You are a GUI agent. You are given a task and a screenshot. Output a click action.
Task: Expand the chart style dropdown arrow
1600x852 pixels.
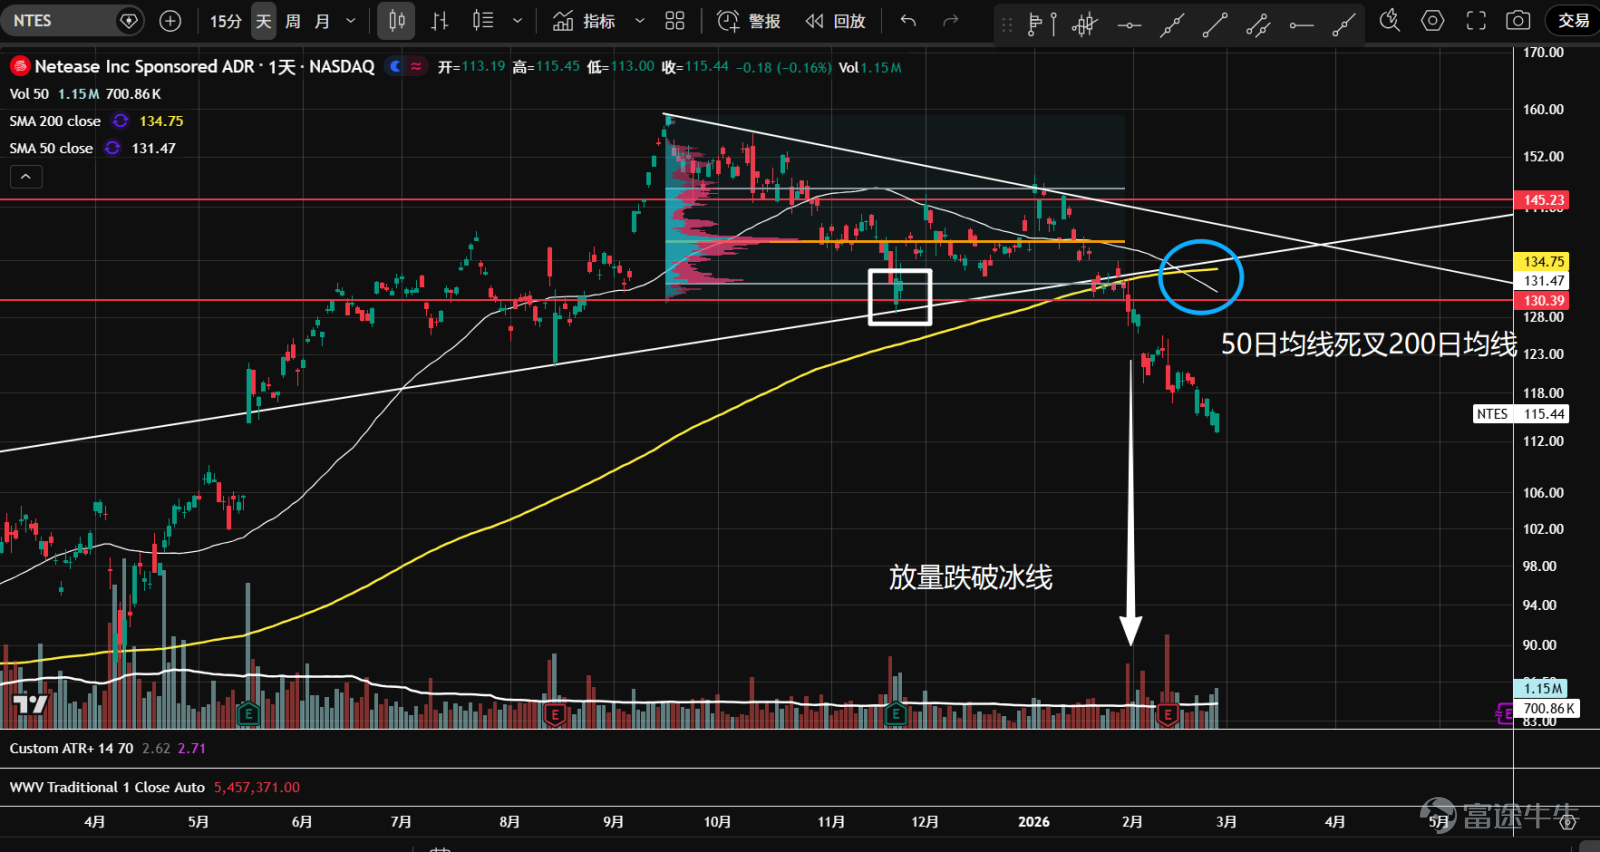[517, 20]
